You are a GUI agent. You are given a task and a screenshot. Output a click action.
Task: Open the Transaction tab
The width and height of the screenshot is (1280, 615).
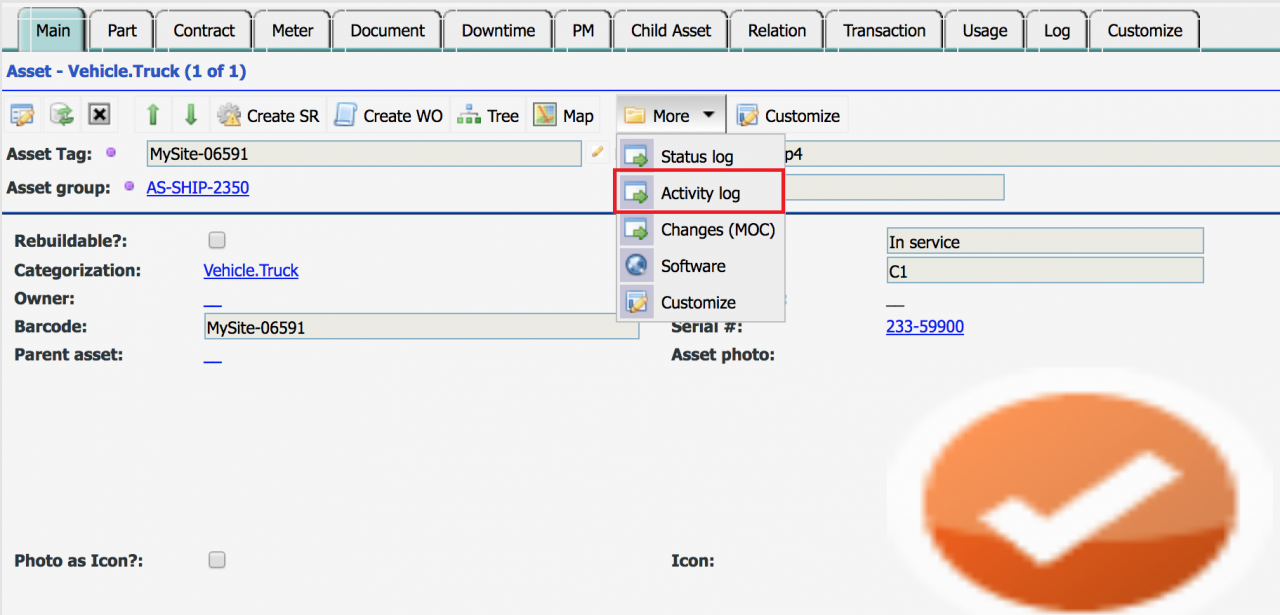click(884, 30)
